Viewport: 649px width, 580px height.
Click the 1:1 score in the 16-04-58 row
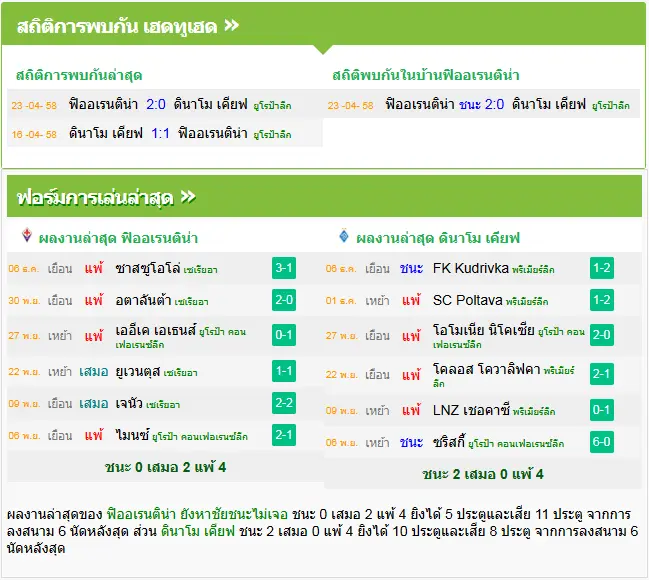[x=160, y=133]
